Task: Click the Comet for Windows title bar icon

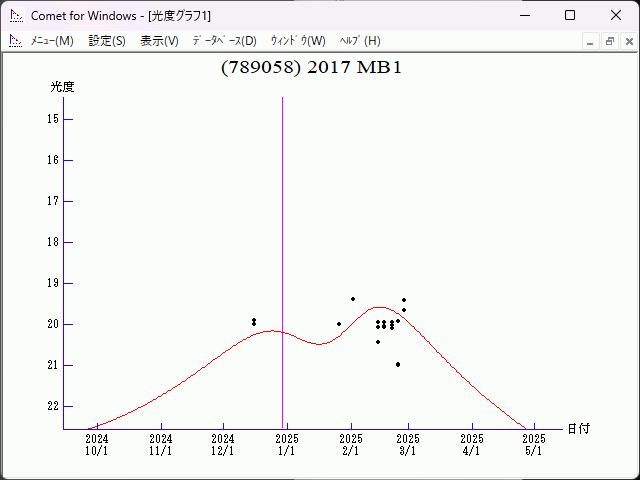Action: 15,15
